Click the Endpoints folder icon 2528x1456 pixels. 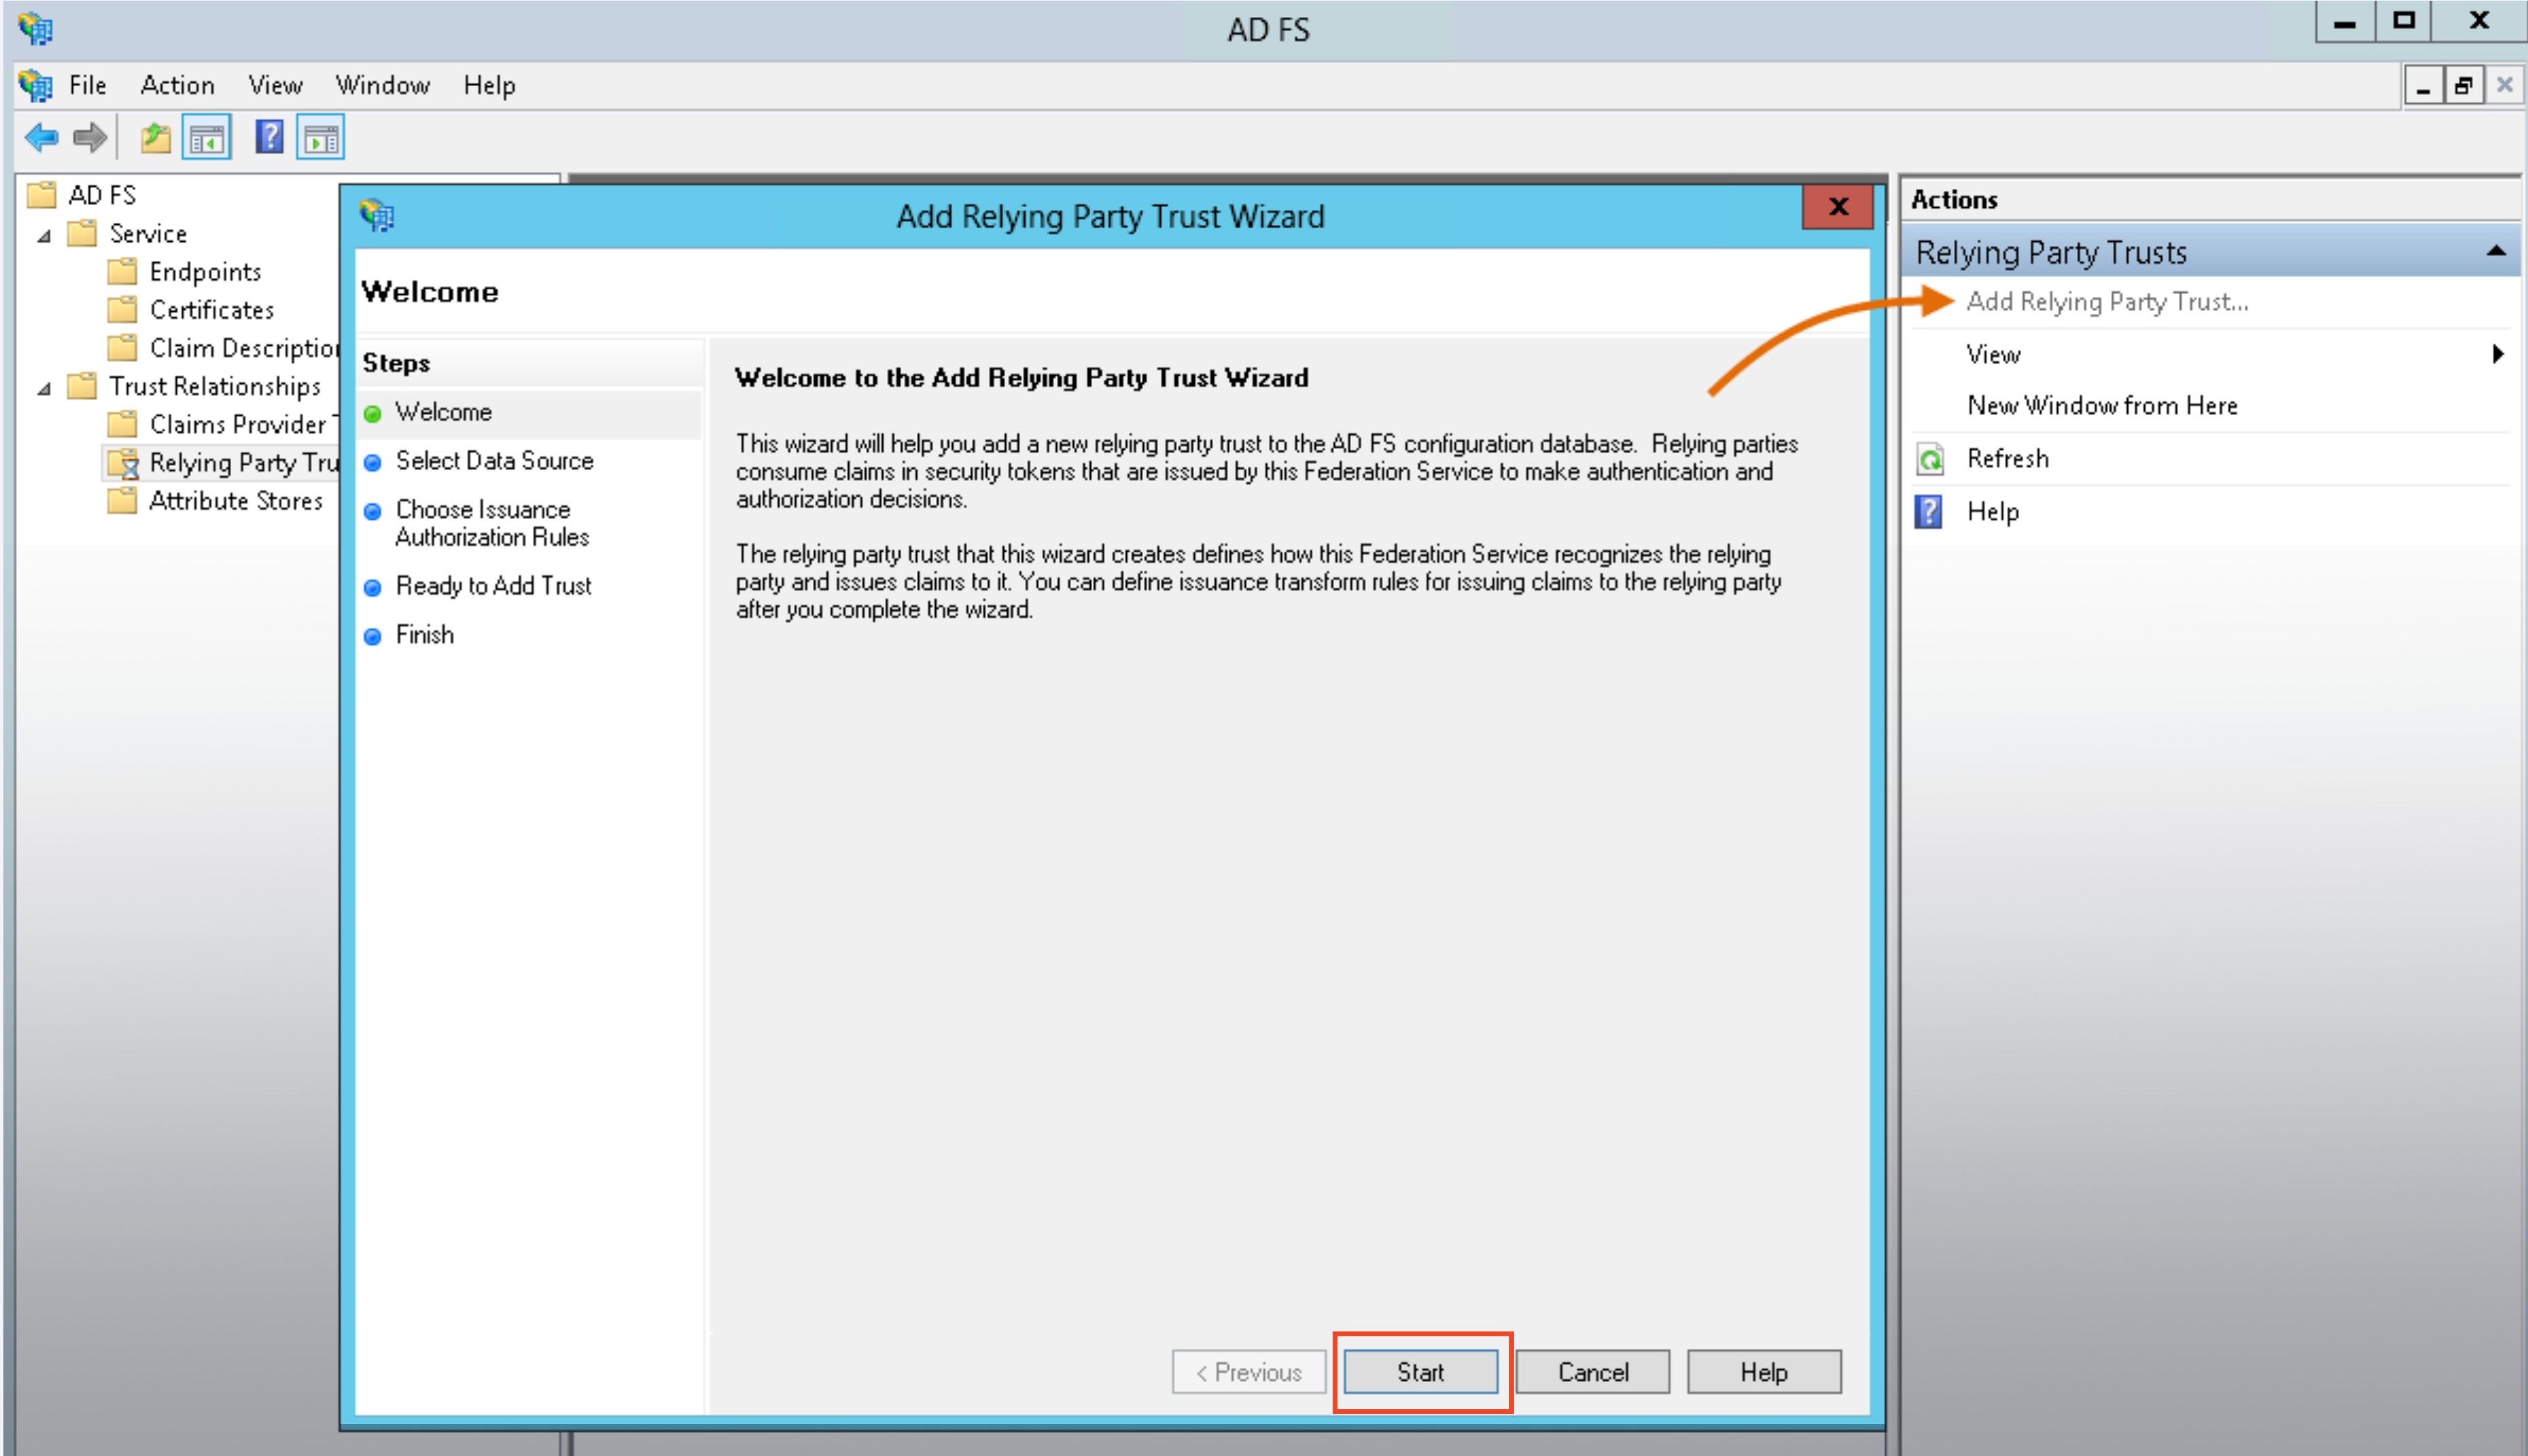(x=122, y=271)
